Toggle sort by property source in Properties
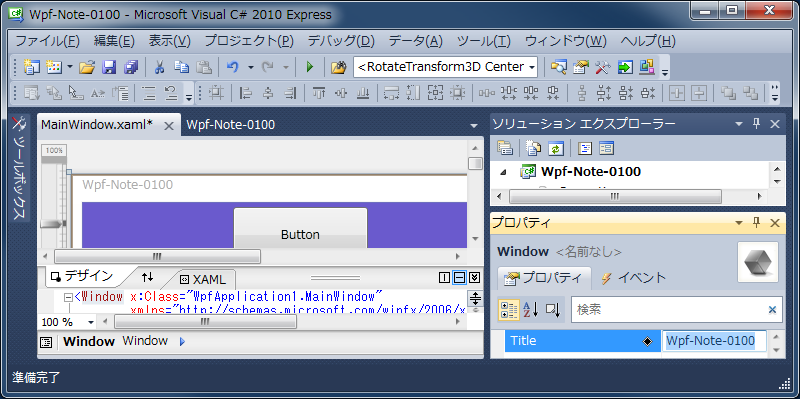The image size is (800, 399). (553, 309)
